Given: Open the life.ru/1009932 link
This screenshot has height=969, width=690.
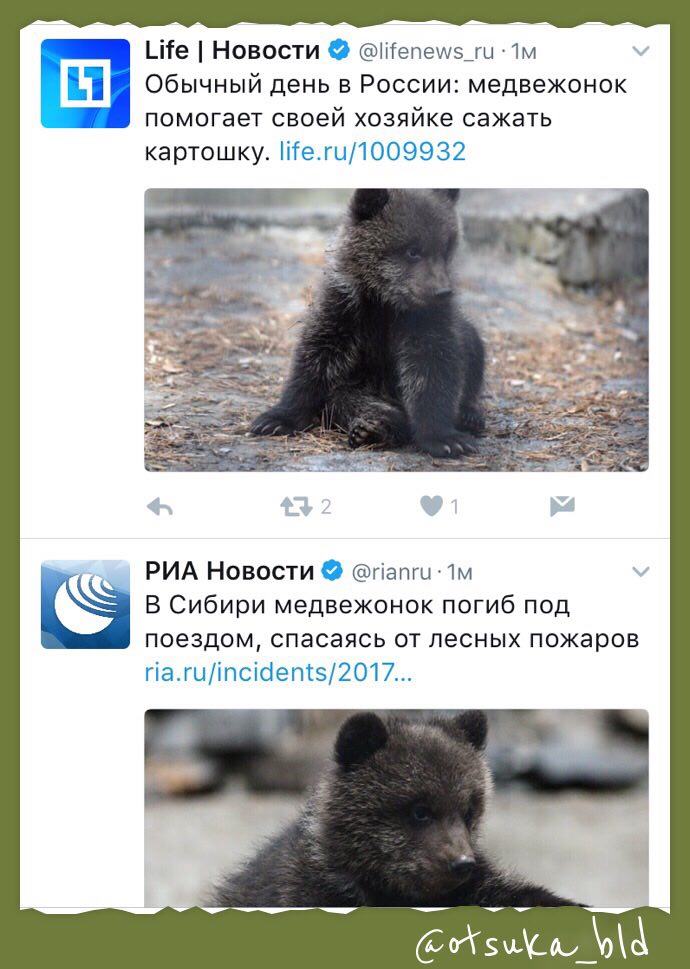Looking at the screenshot, I should tap(372, 151).
